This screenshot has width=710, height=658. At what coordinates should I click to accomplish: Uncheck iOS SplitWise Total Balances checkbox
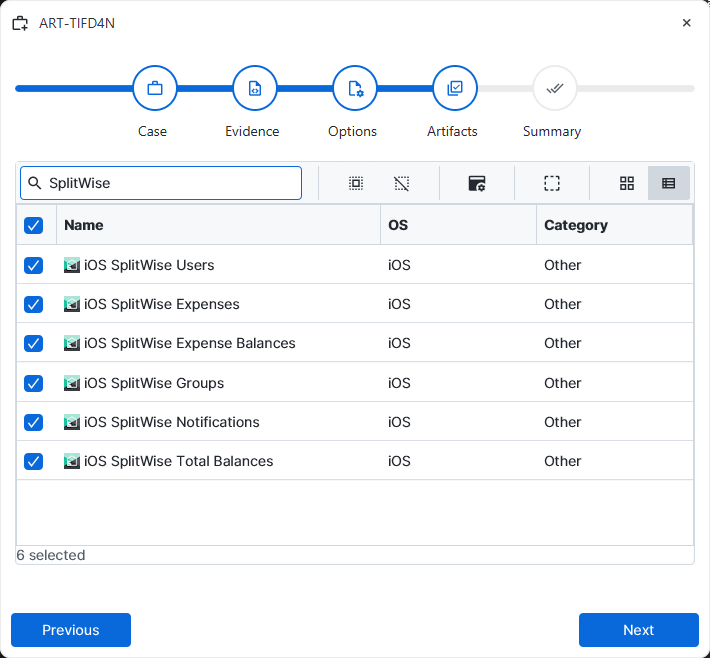click(x=34, y=461)
